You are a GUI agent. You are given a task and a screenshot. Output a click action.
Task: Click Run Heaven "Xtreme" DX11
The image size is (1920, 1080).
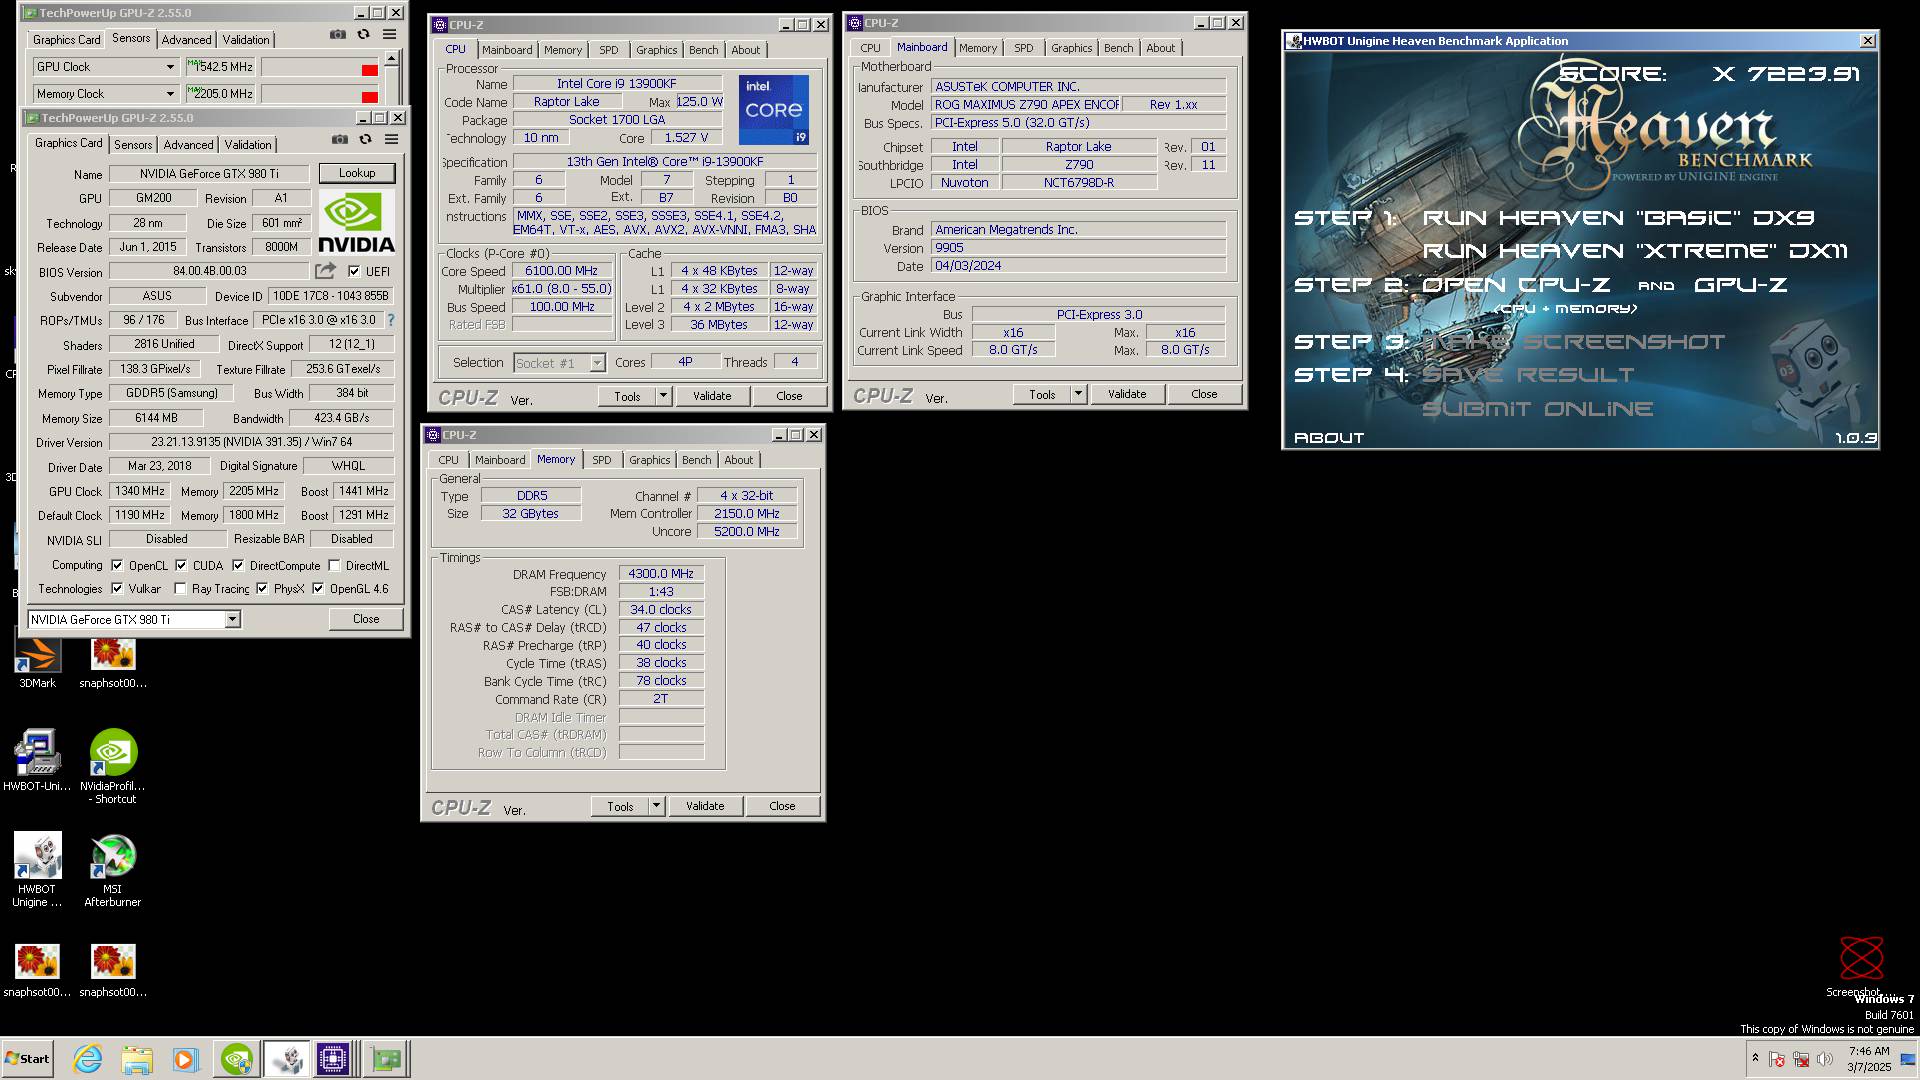[1634, 251]
